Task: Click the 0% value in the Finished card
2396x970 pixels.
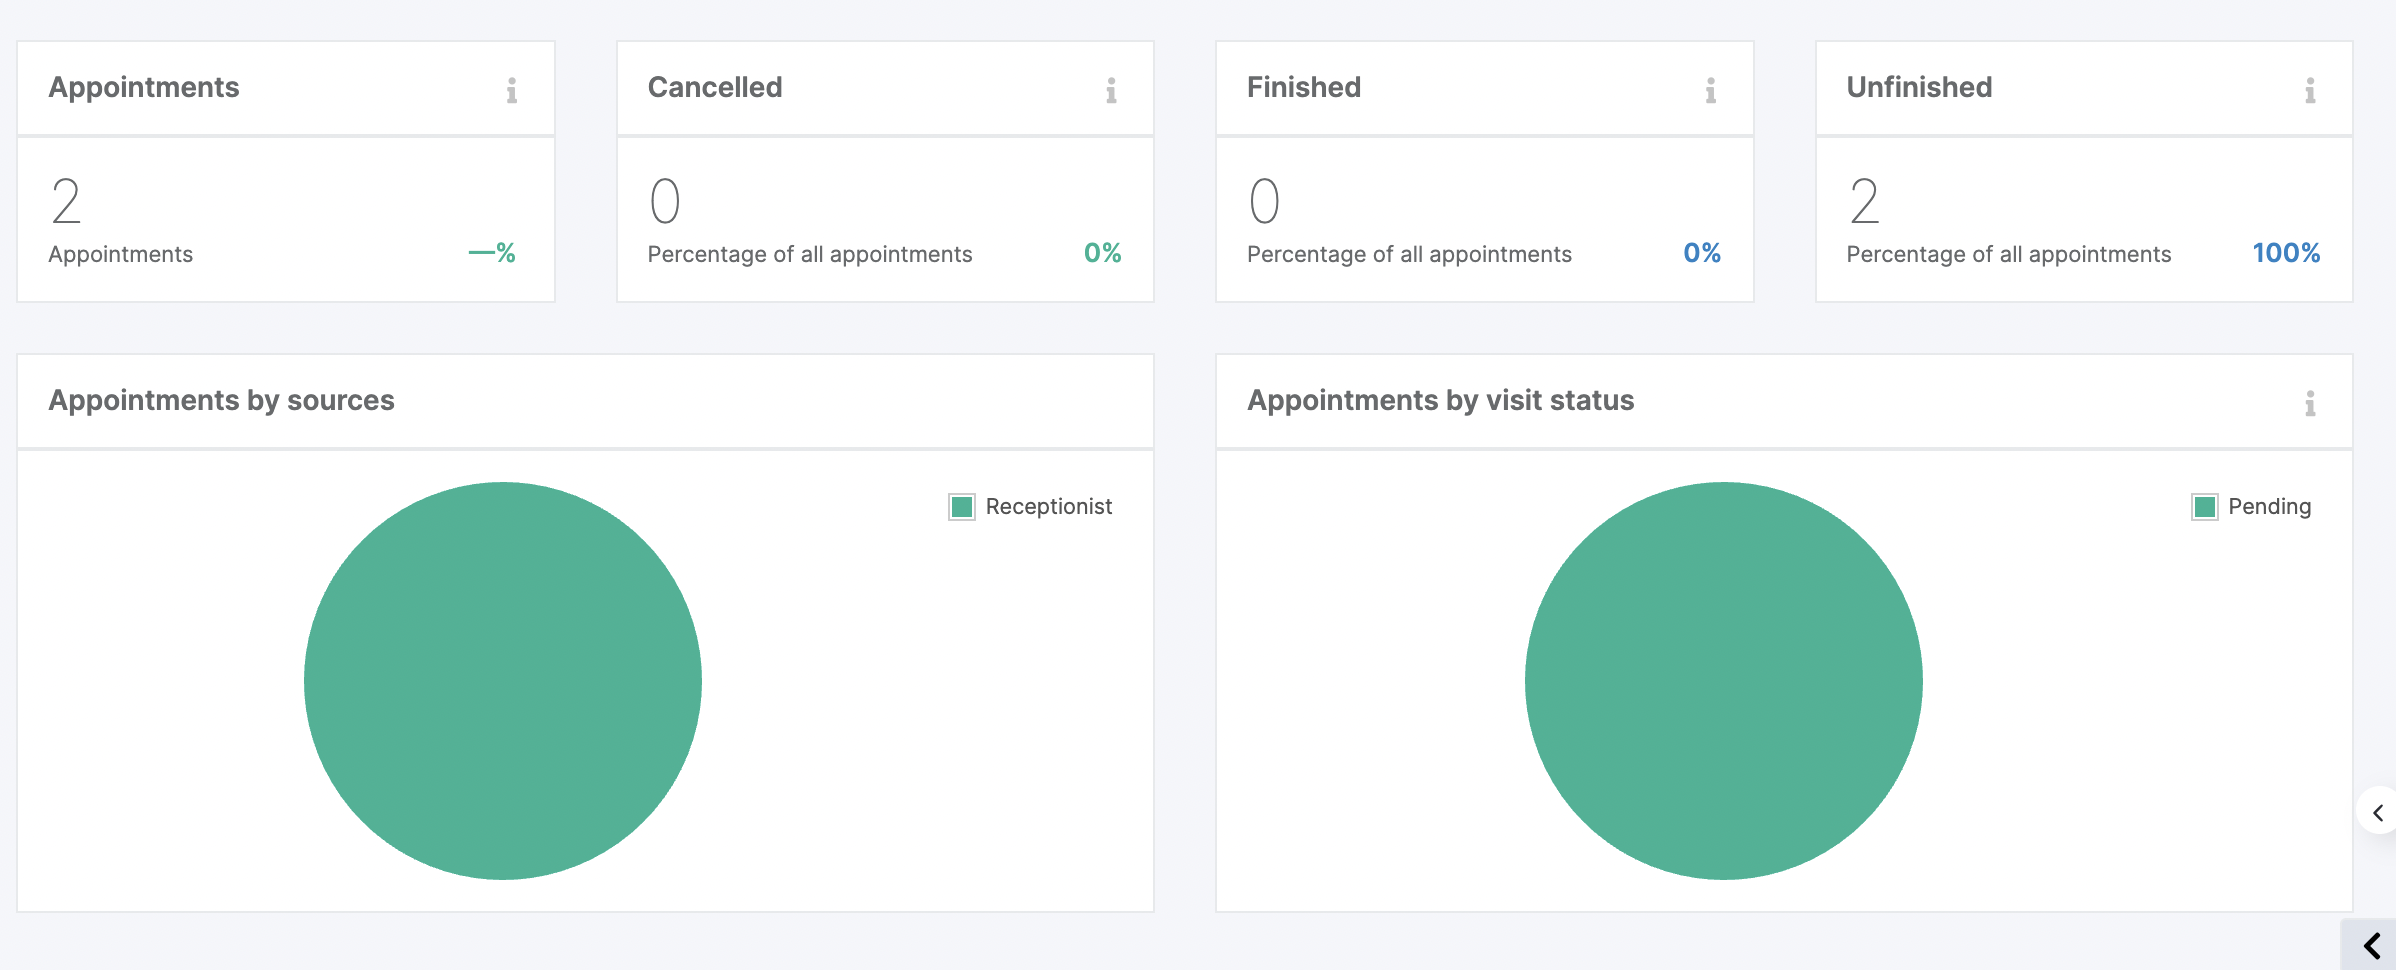Action: point(1701,253)
